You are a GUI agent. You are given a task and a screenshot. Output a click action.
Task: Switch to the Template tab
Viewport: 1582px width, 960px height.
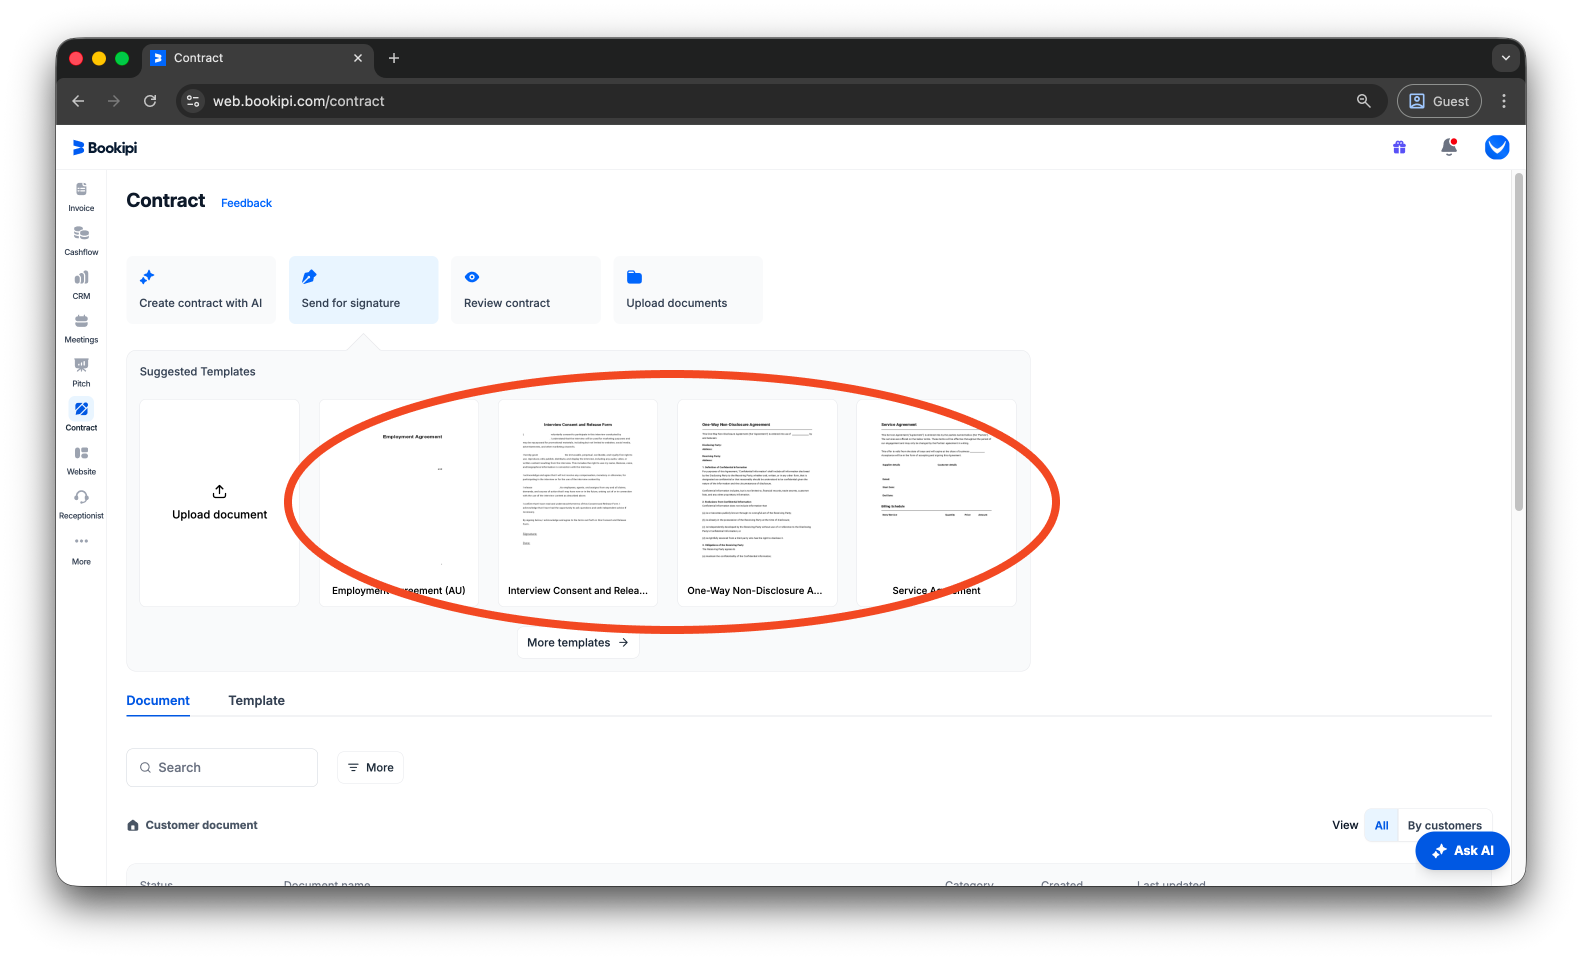tap(256, 701)
